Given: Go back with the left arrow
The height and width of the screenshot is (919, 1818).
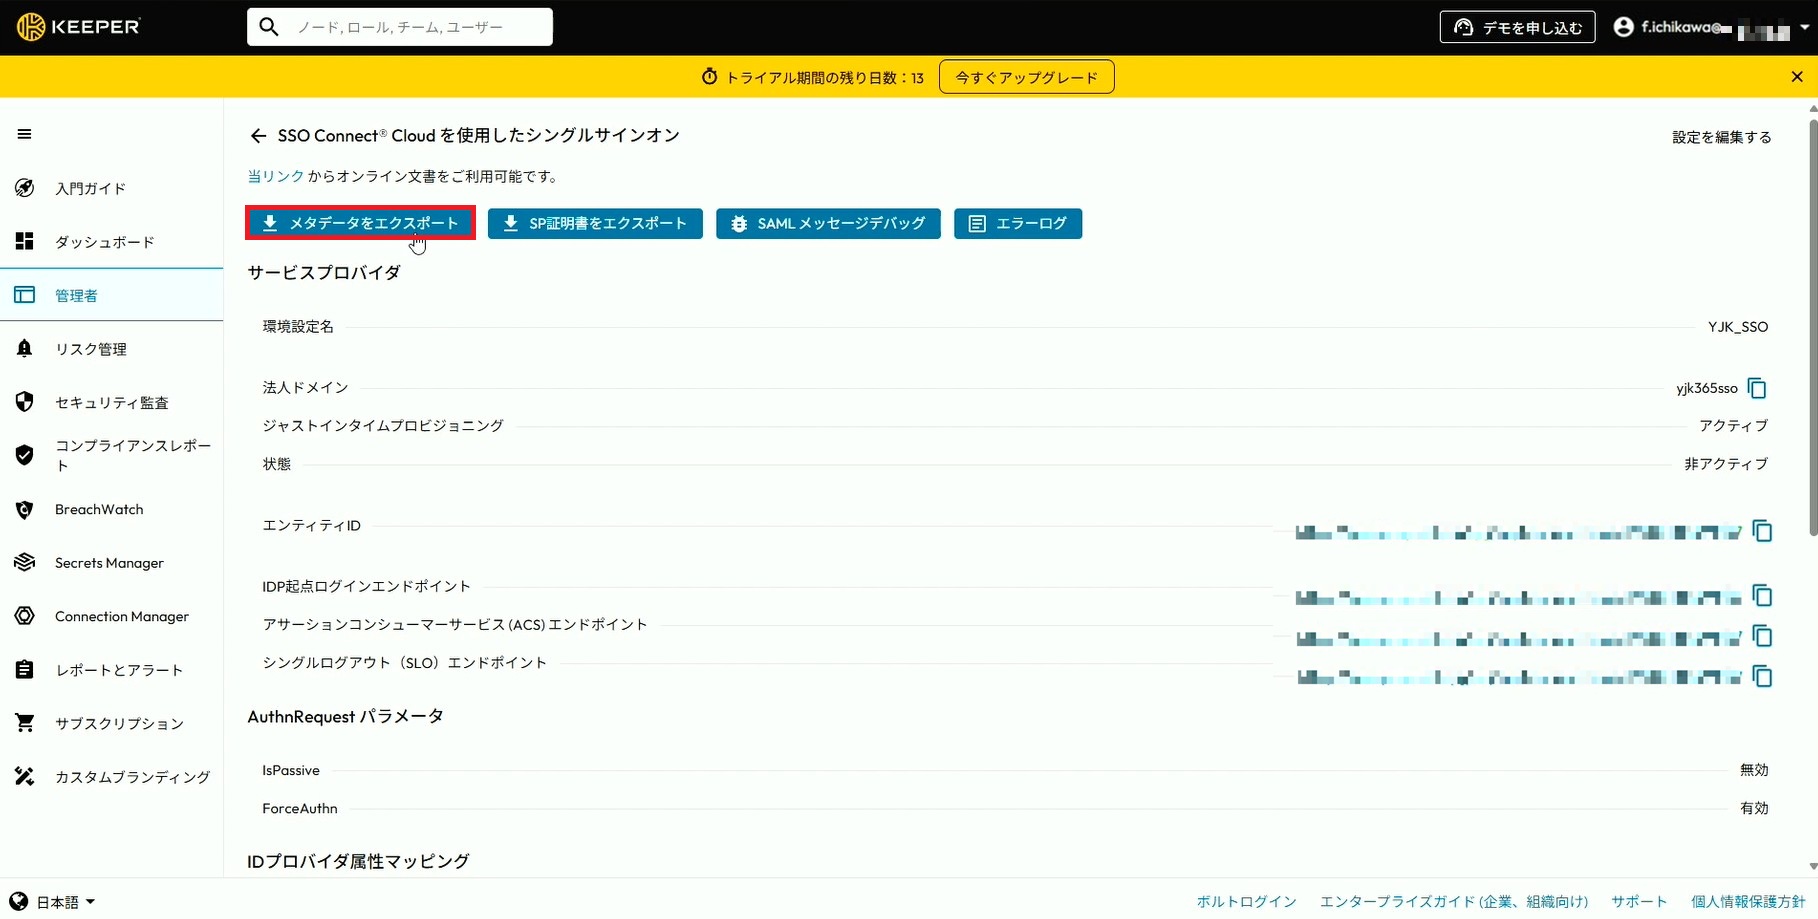Looking at the screenshot, I should pyautogui.click(x=257, y=135).
